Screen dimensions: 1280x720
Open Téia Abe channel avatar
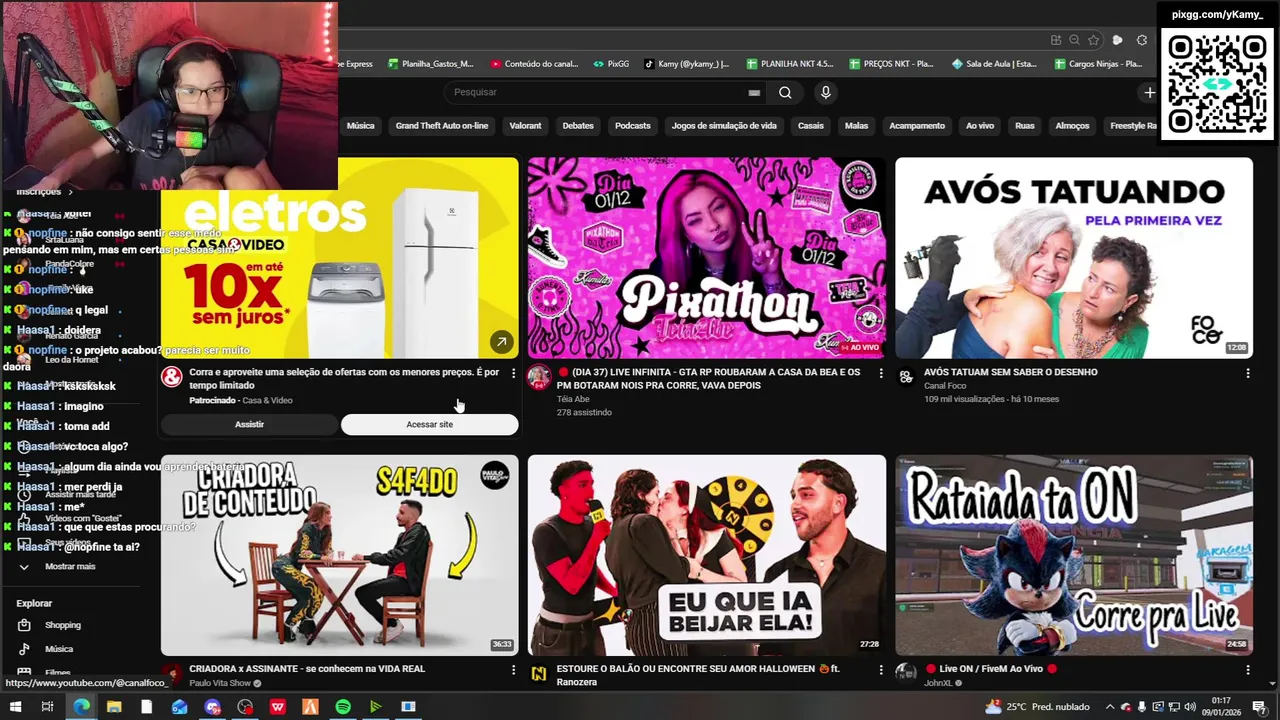(539, 377)
